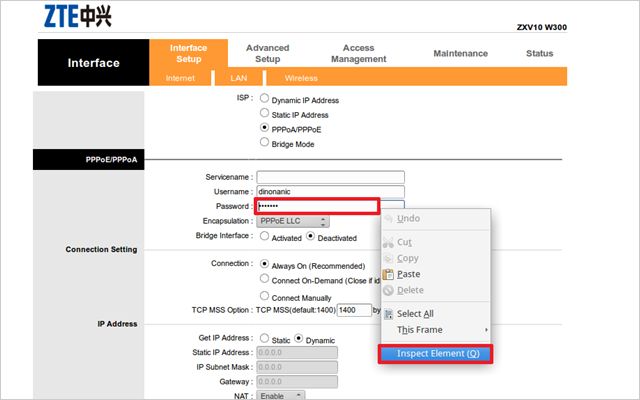The width and height of the screenshot is (640, 400).
Task: Click the Username text field
Action: point(329,191)
